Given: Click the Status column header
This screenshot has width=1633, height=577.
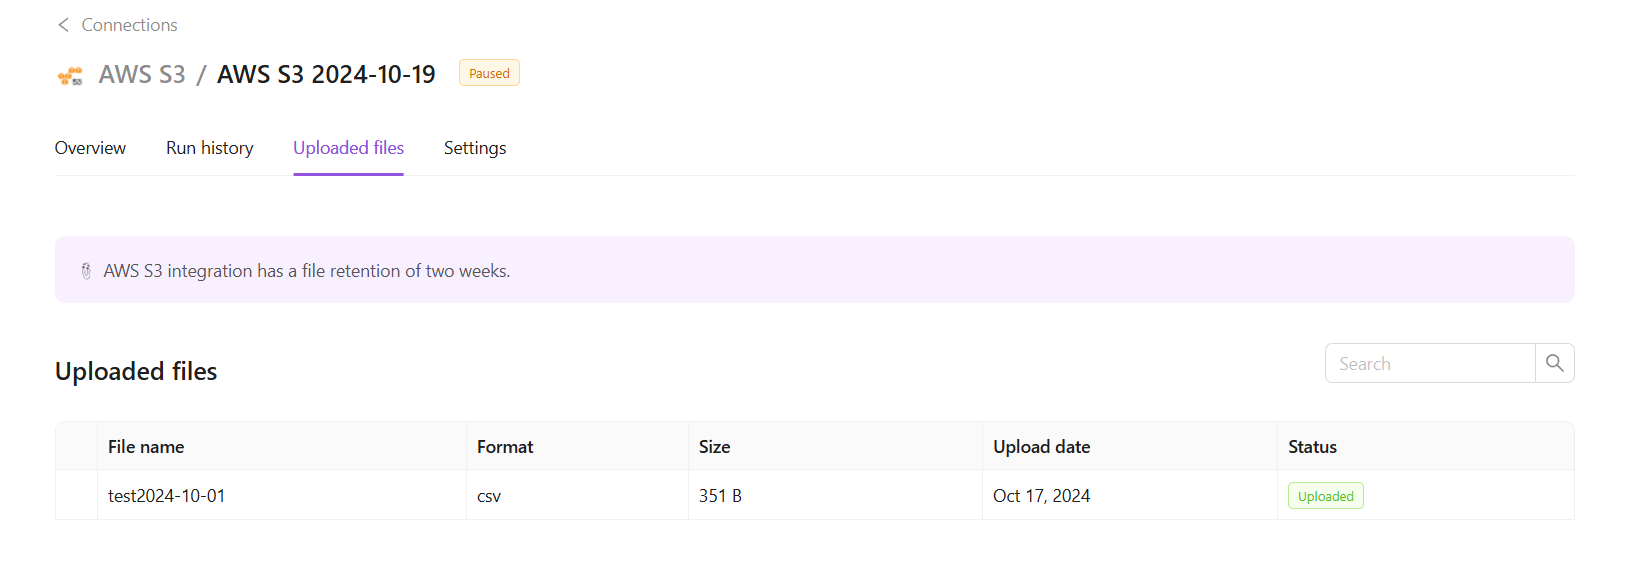Looking at the screenshot, I should 1312,447.
